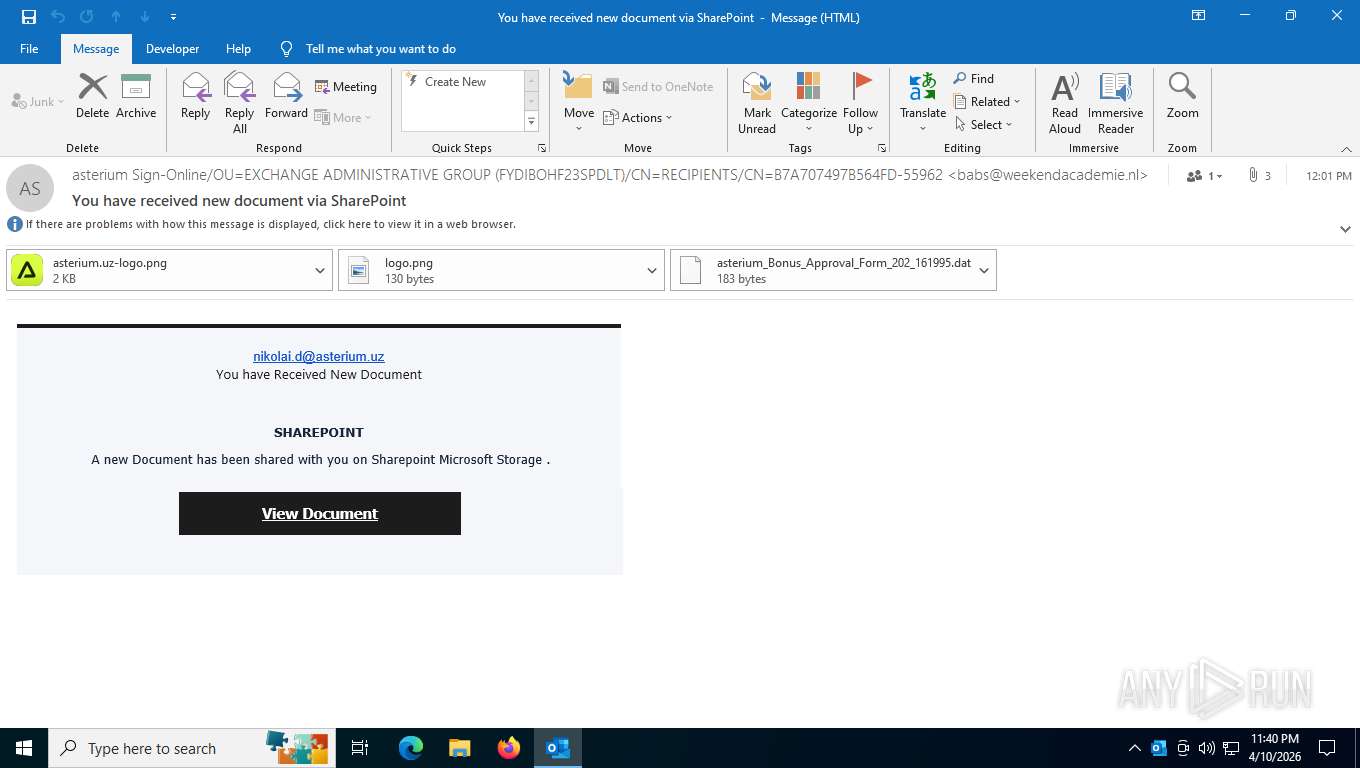Launch Firefox from taskbar

509,748
